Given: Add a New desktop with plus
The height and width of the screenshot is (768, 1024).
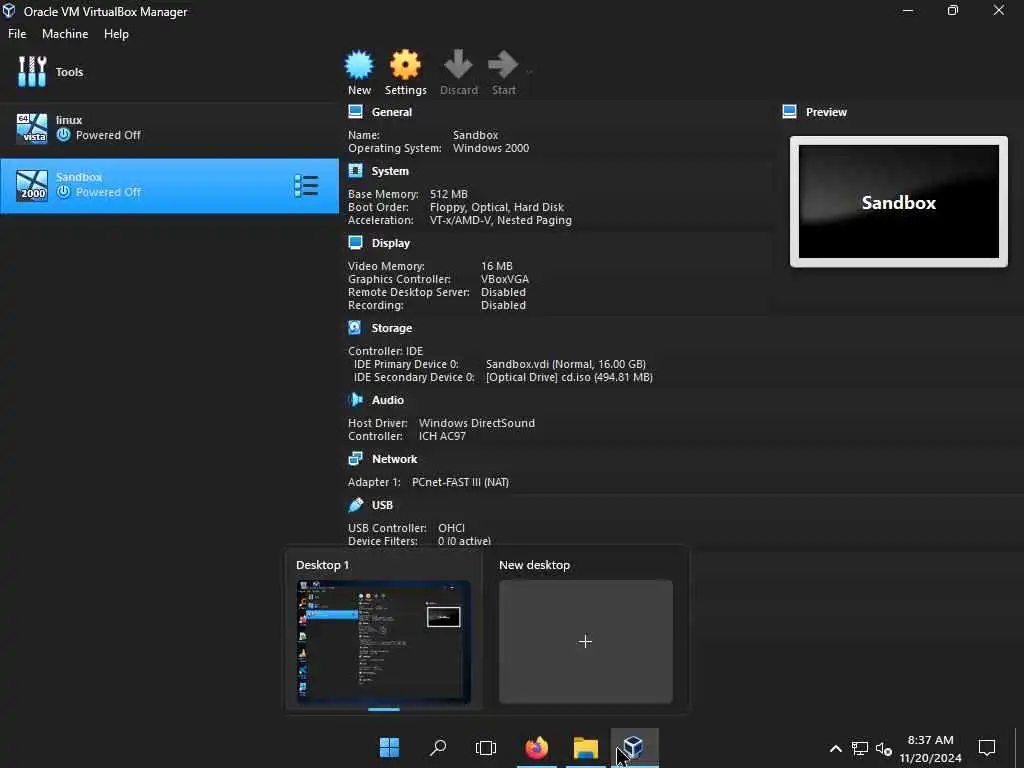Looking at the screenshot, I should coord(585,642).
